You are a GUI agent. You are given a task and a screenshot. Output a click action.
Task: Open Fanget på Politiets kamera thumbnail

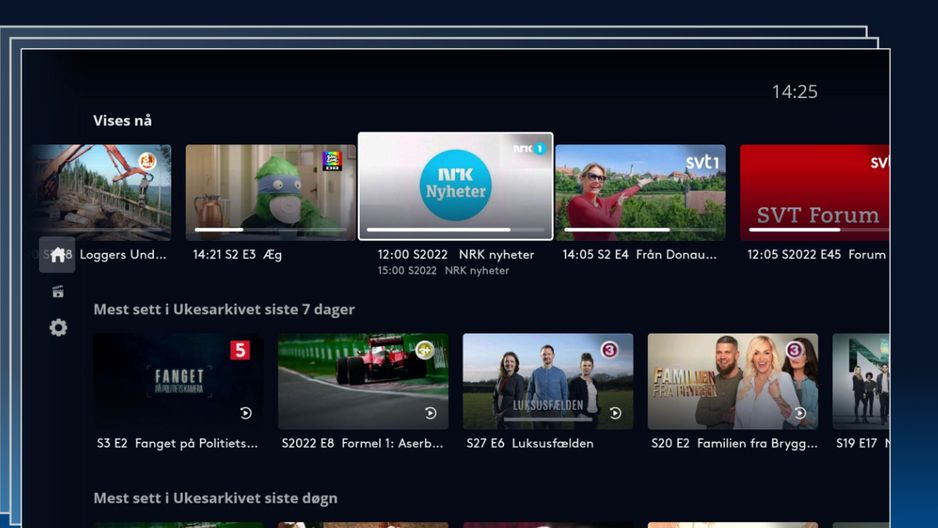(178, 381)
